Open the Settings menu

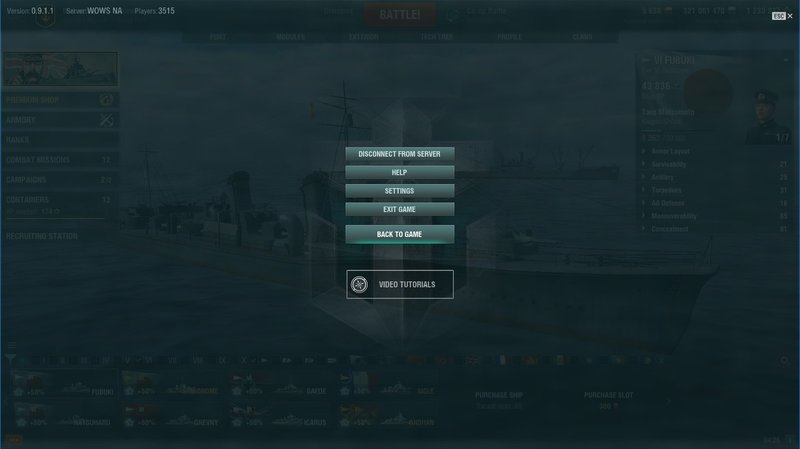399,191
